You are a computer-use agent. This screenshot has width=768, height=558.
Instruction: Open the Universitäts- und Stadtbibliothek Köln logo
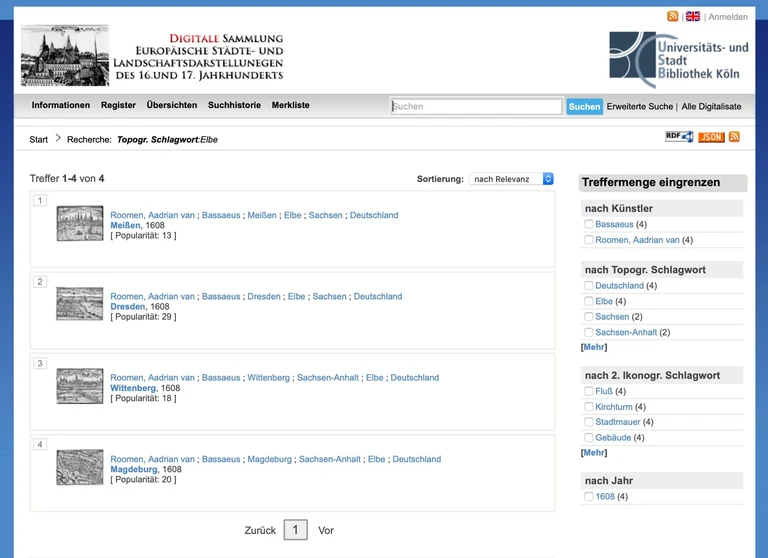click(678, 59)
